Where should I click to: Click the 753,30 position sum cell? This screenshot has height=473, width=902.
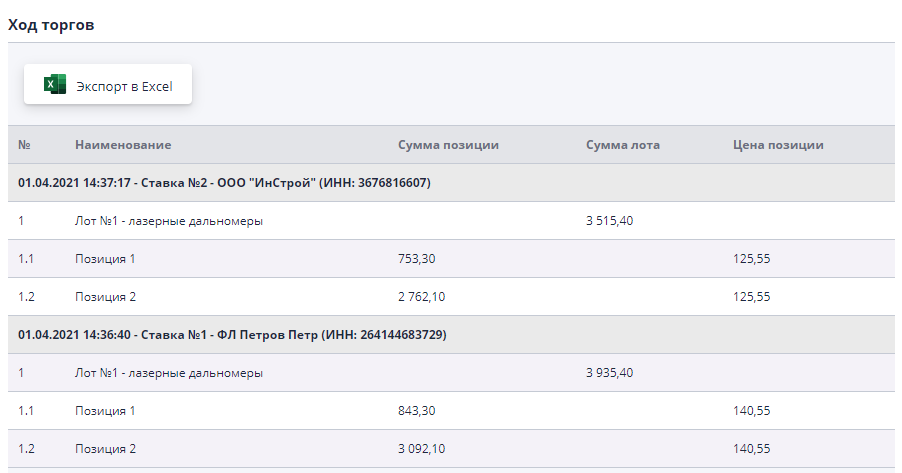tap(416, 259)
